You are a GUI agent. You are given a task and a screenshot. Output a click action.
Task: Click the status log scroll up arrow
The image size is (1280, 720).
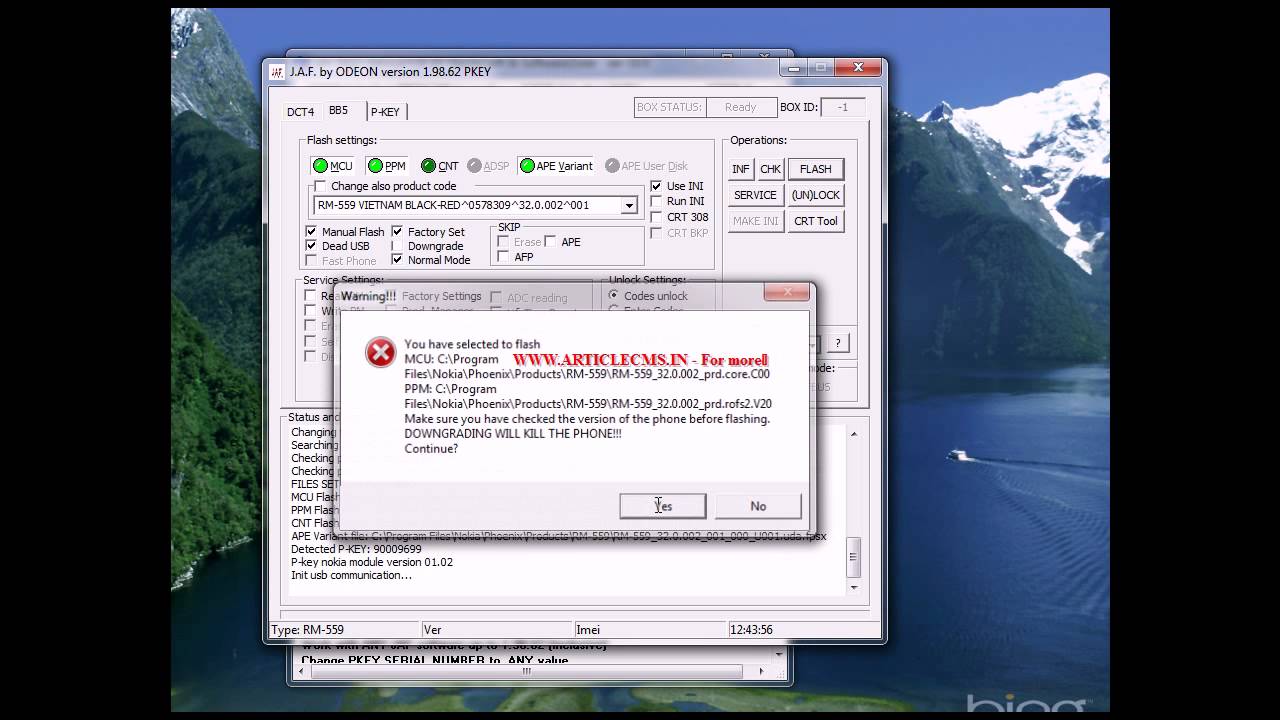pyautogui.click(x=853, y=434)
